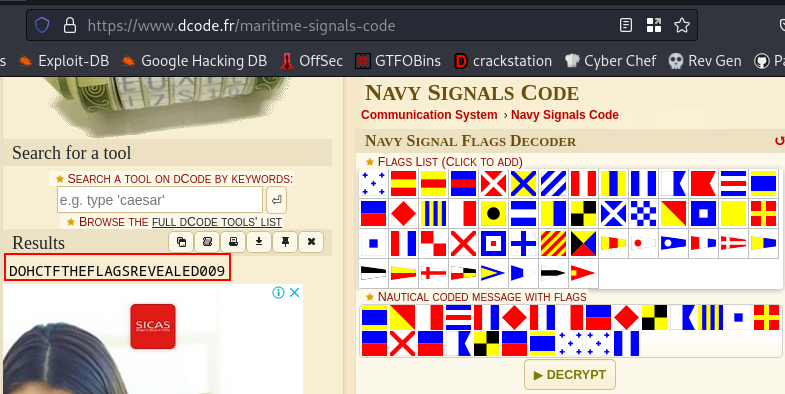The width and height of the screenshot is (785, 394).
Task: Open the Communication System breadcrumb link
Action: tap(429, 115)
